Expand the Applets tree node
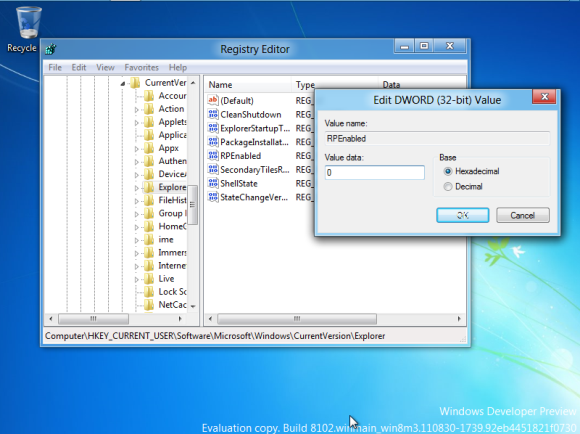This screenshot has height=434, width=580. click(136, 122)
